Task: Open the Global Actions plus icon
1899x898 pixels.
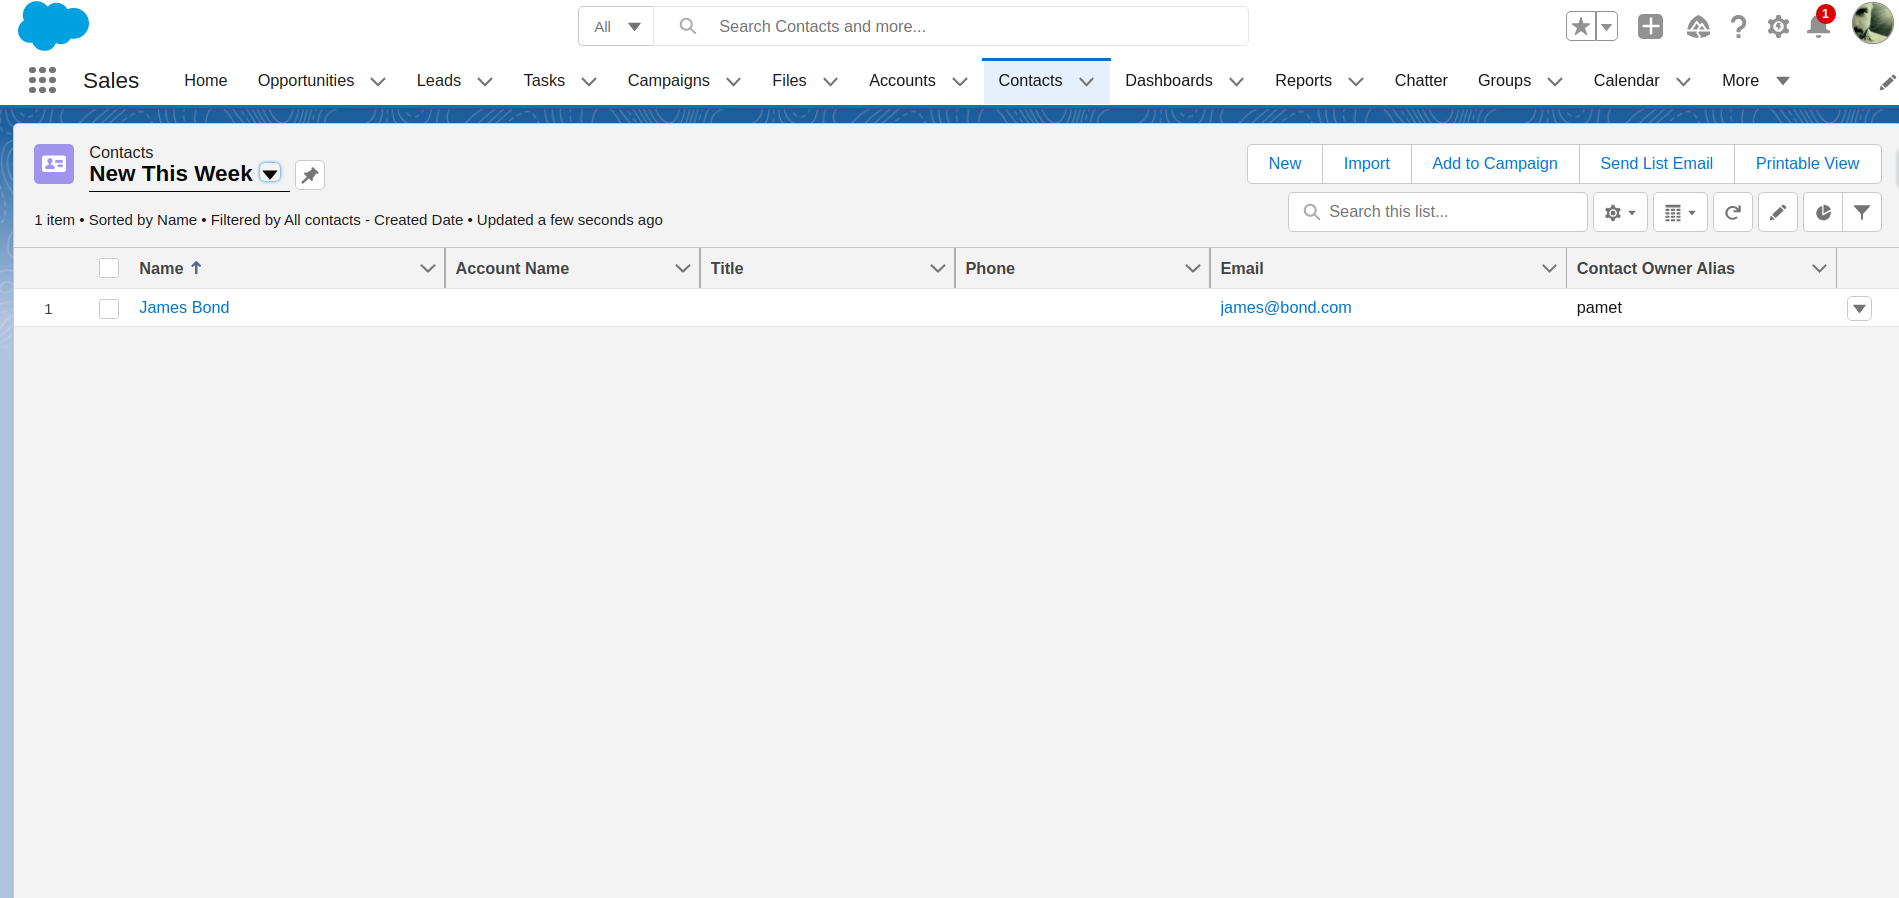Action: pyautogui.click(x=1650, y=27)
